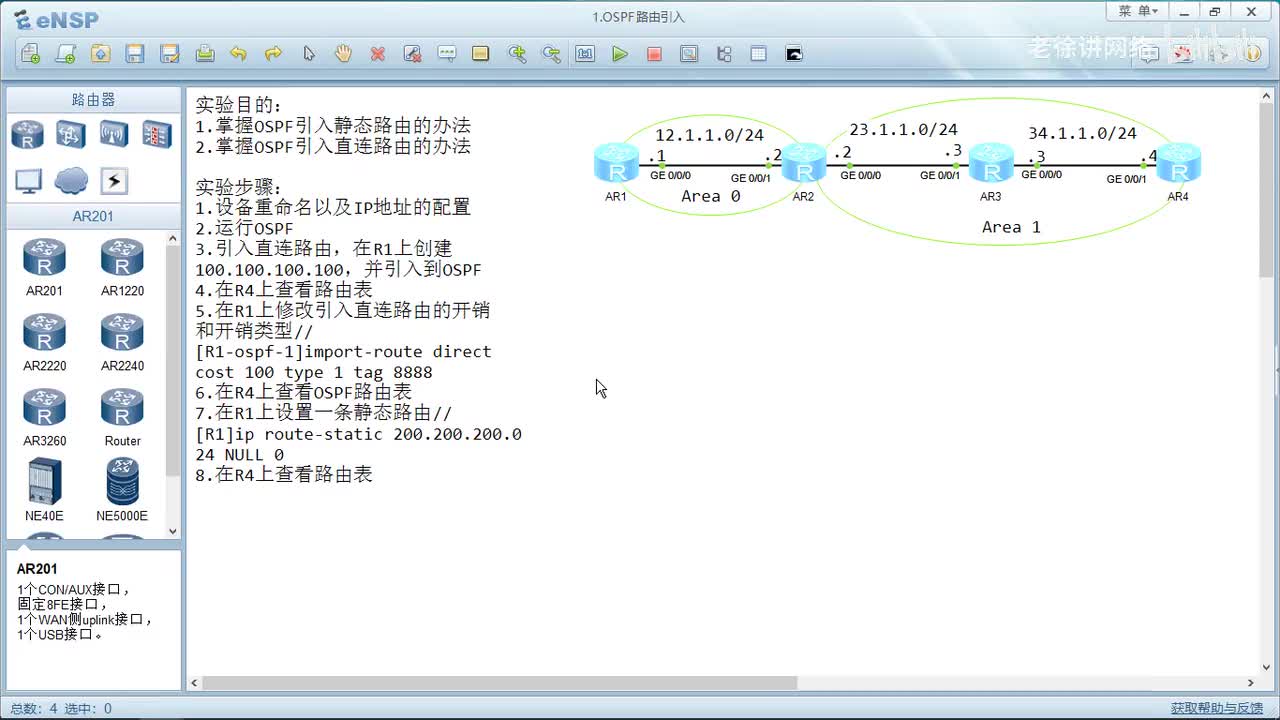Stop all devices with red square button
Screen dimensions: 1280x720
654,54
